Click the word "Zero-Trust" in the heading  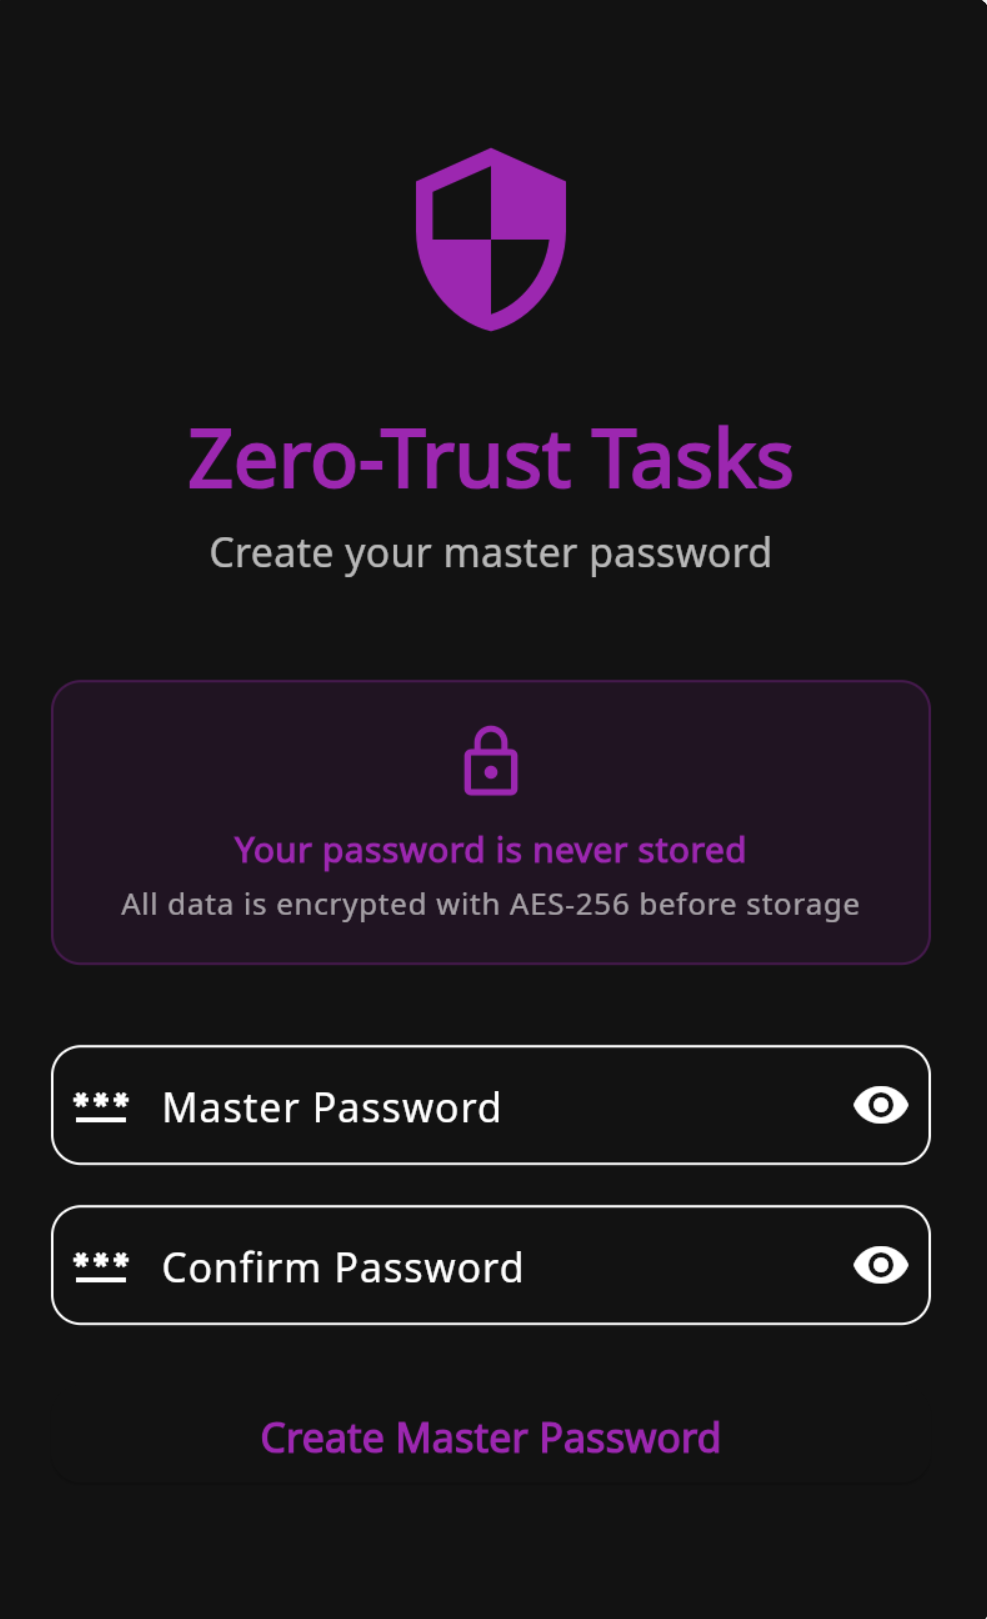point(379,459)
